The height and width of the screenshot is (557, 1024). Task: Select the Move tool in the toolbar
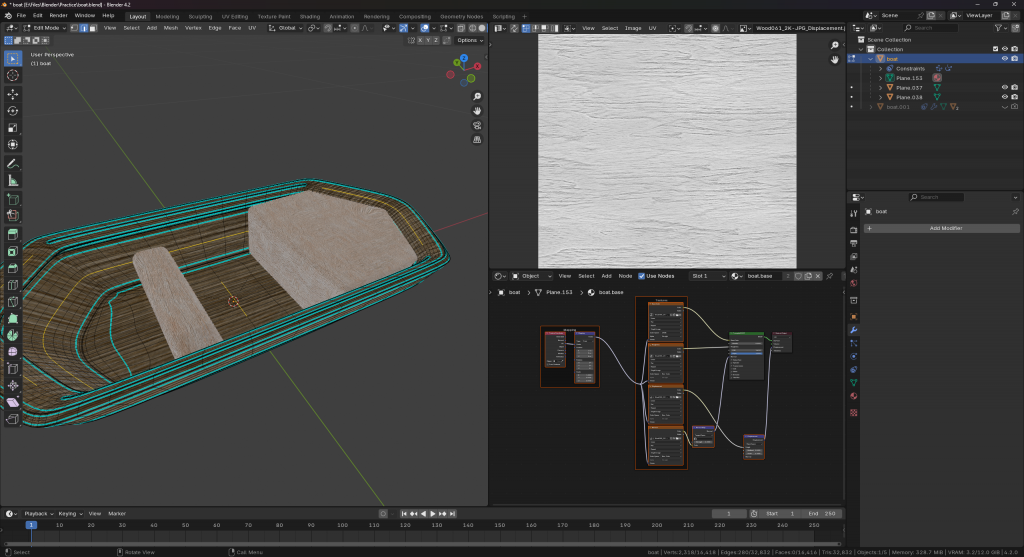(13, 93)
